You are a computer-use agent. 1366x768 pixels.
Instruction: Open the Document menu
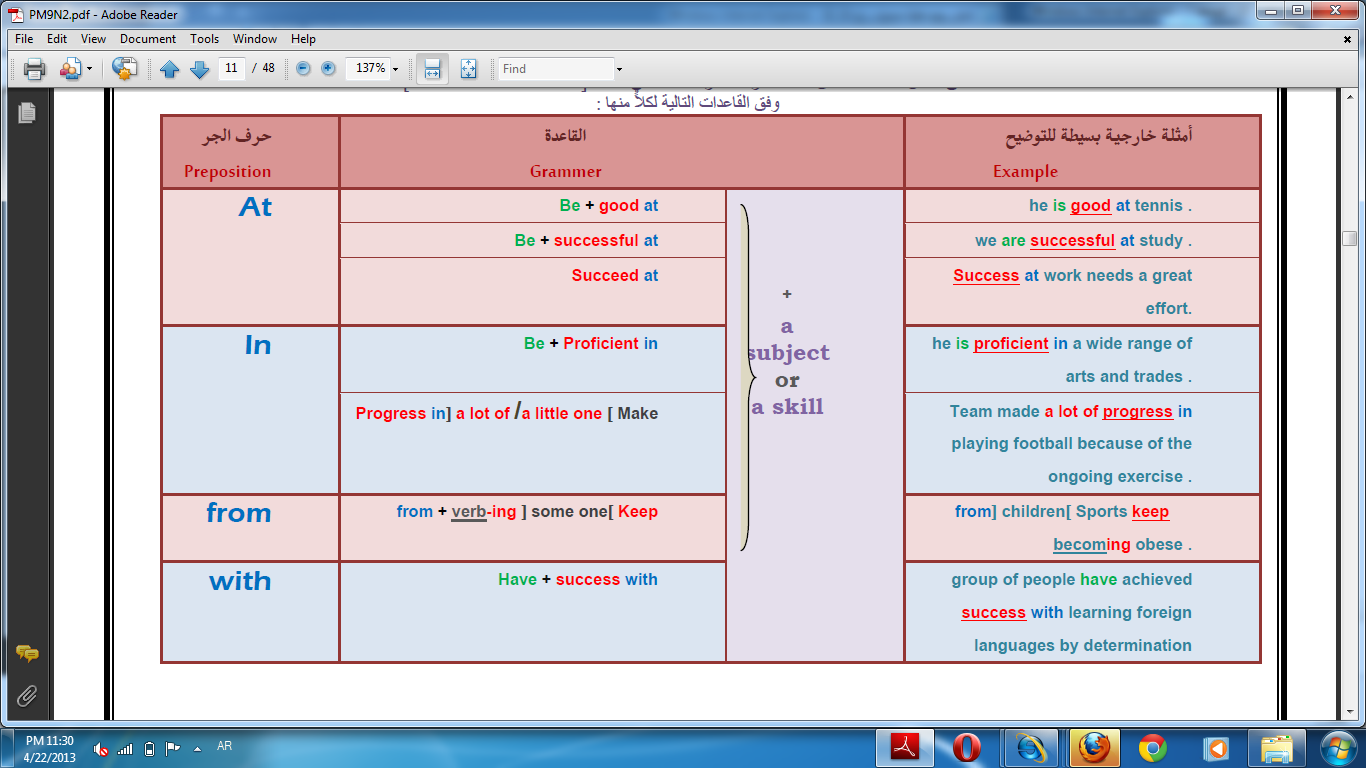148,39
